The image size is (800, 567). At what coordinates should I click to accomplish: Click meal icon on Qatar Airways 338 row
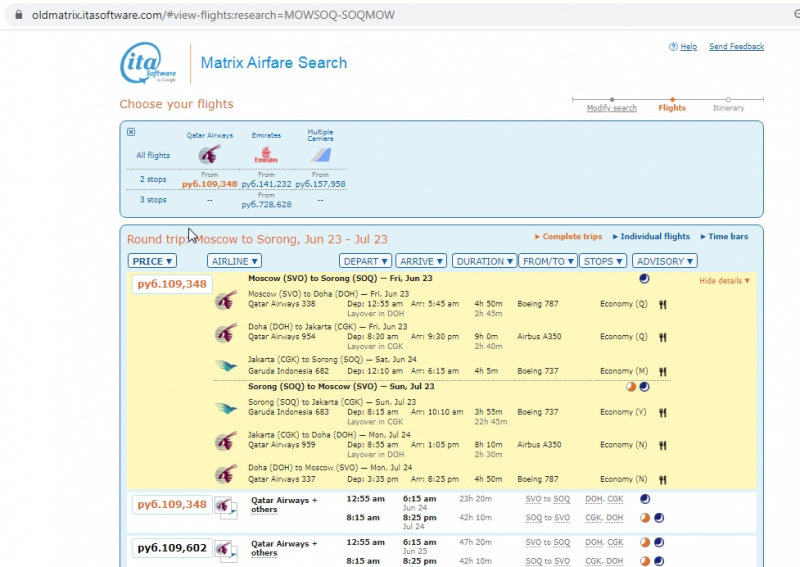tap(662, 305)
